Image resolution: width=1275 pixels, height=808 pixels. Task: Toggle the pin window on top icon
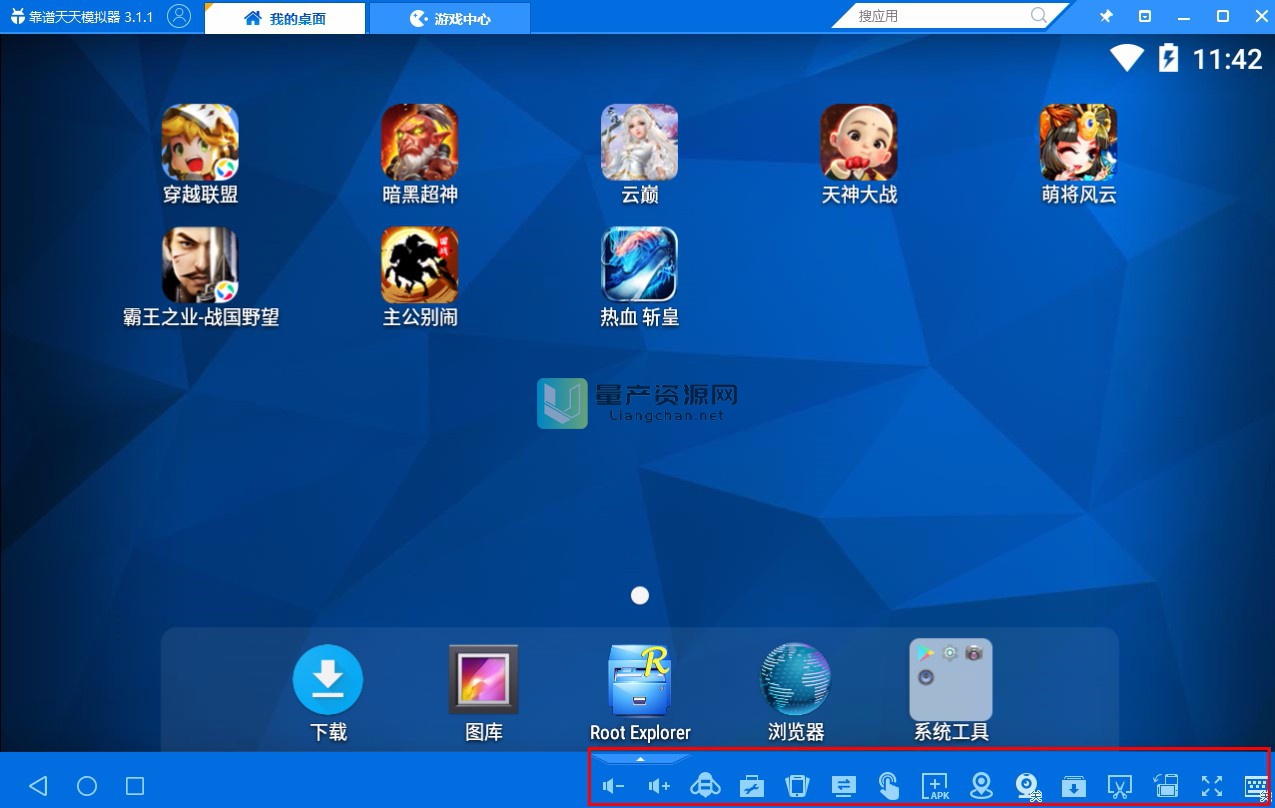pyautogui.click(x=1106, y=17)
